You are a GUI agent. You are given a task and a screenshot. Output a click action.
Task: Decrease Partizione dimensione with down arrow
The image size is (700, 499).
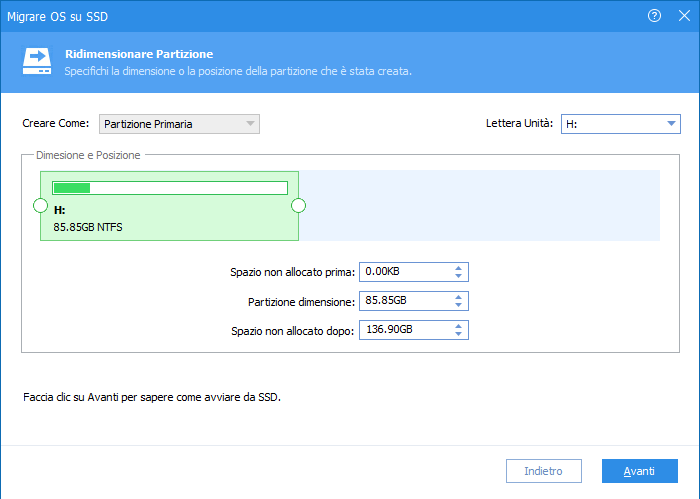click(x=458, y=305)
